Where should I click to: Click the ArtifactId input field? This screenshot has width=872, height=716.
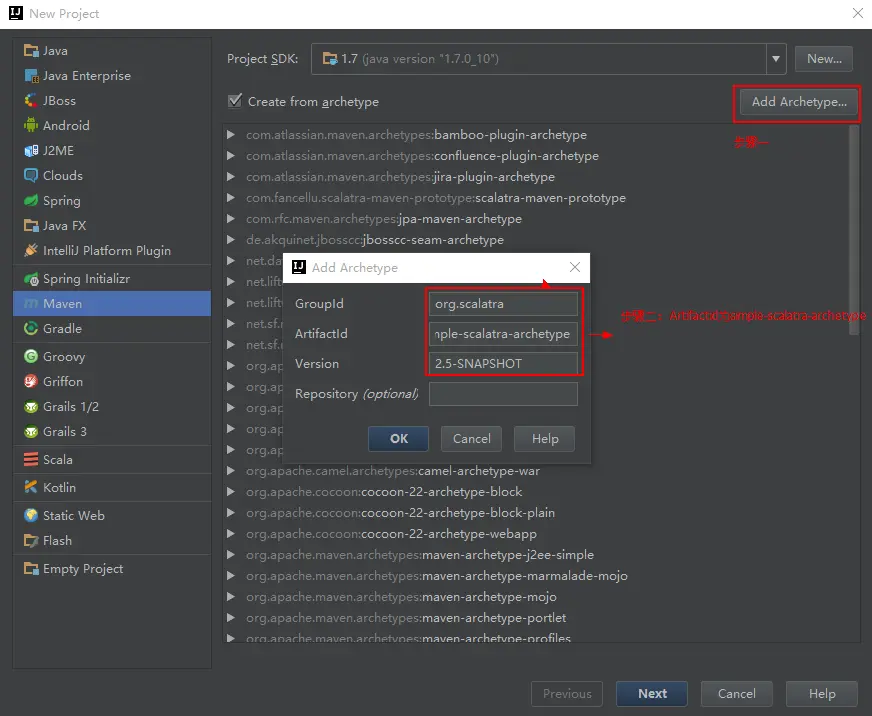[503, 334]
